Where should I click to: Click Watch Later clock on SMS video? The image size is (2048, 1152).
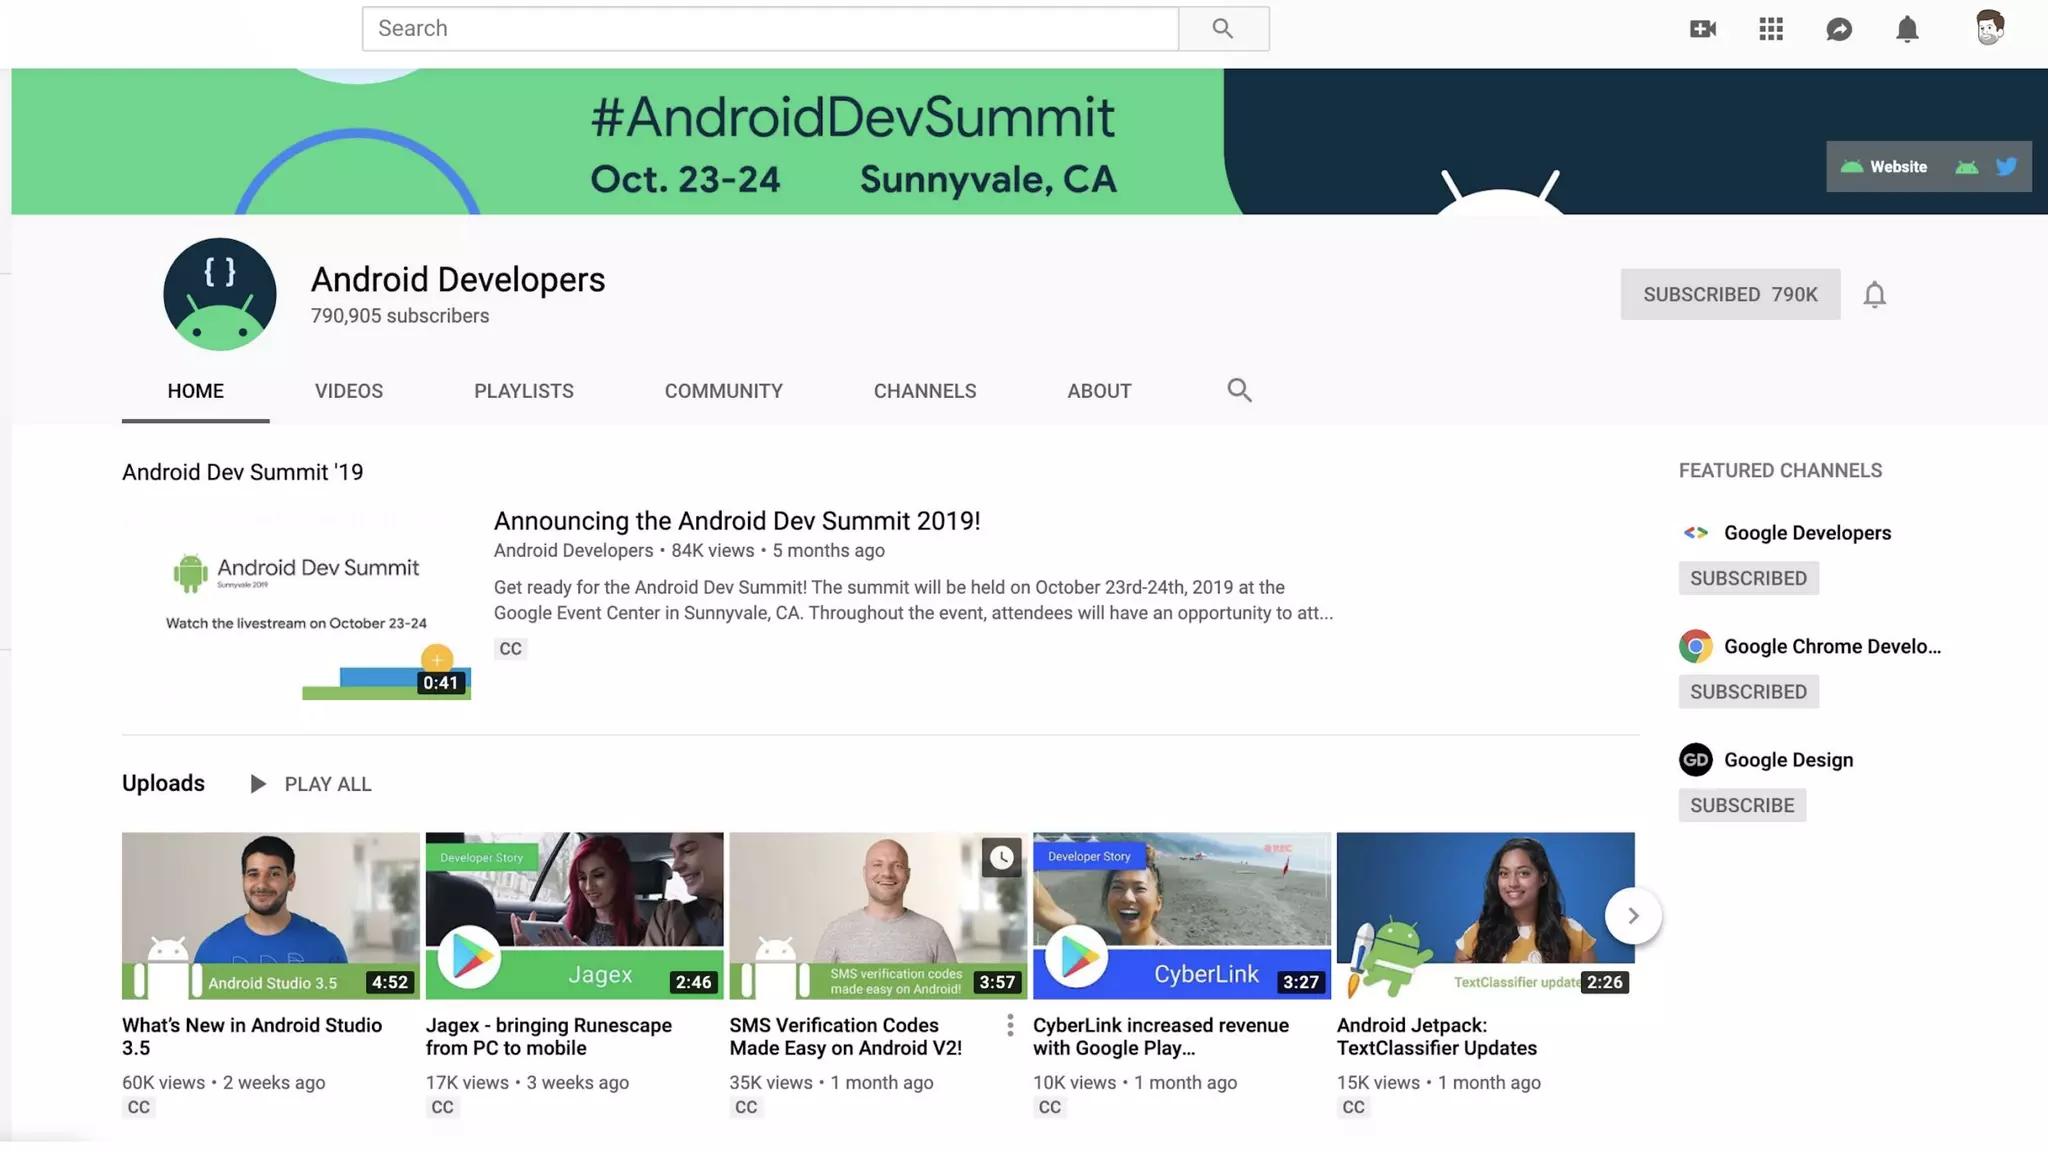1001,857
